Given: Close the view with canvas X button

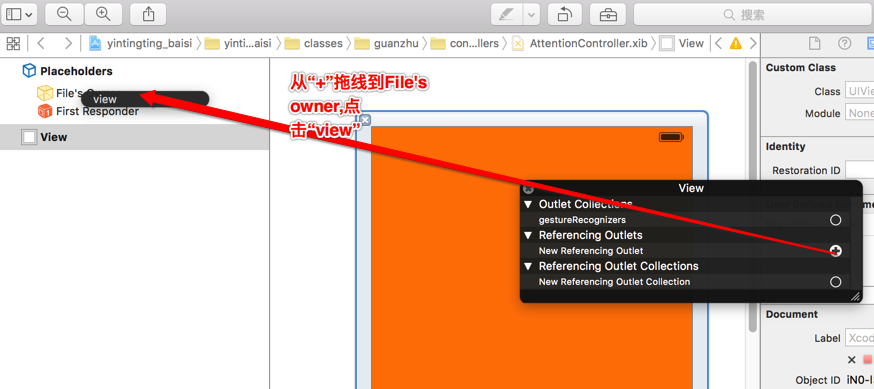Looking at the screenshot, I should (x=365, y=119).
